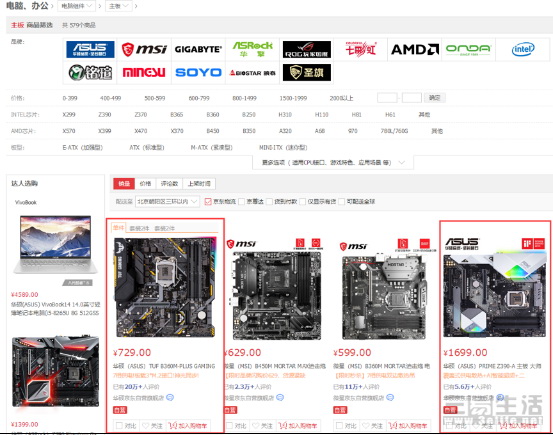Select the red MINGSU brand logo
The image size is (553, 435).
click(144, 72)
